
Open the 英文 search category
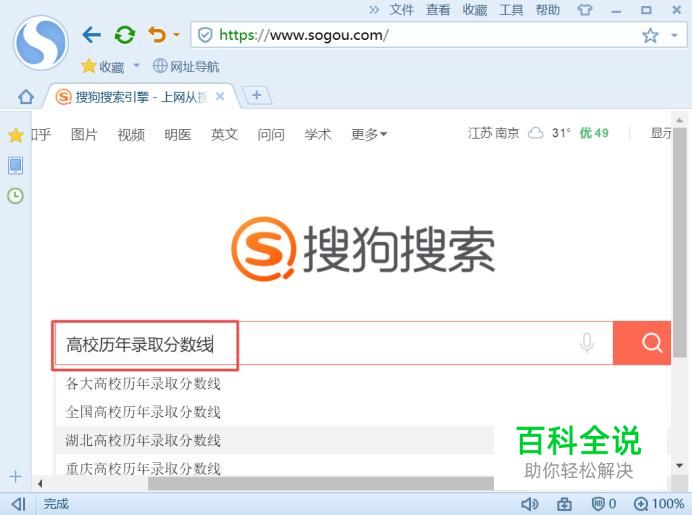tap(225, 134)
